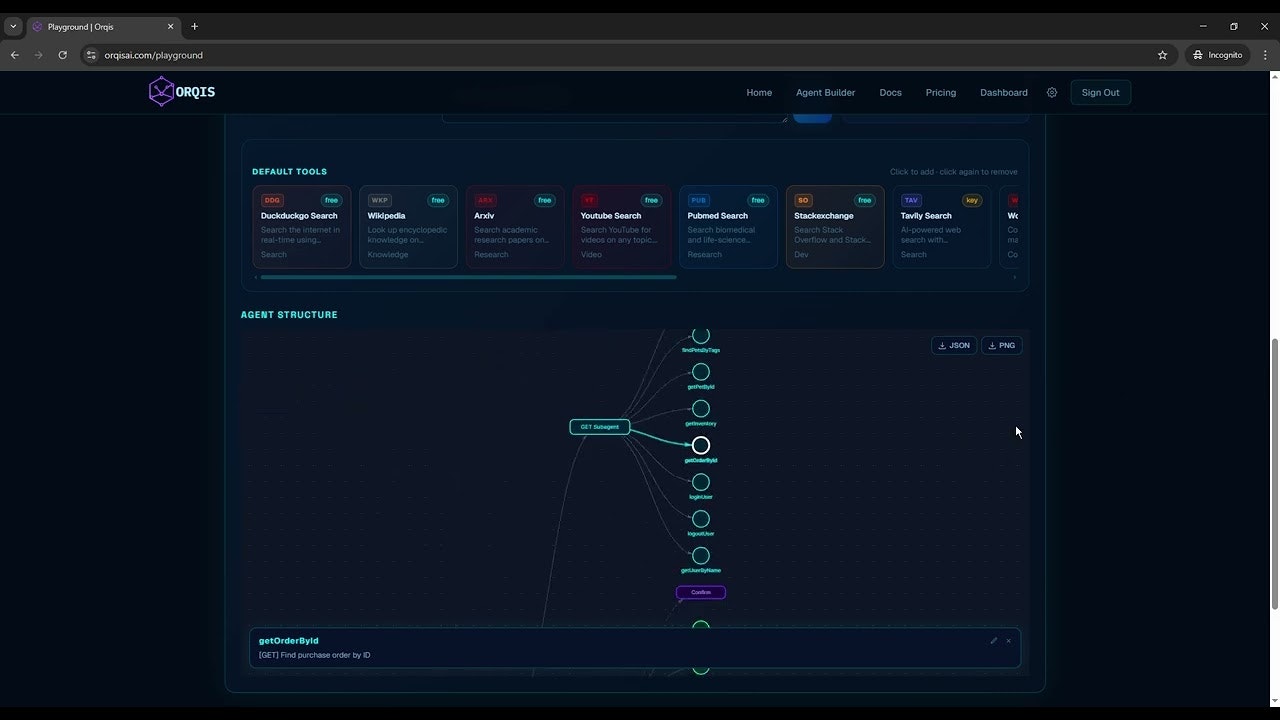Screen dimensions: 1280x720
Task: Bookmark this page with star icon
Action: pos(1162,55)
